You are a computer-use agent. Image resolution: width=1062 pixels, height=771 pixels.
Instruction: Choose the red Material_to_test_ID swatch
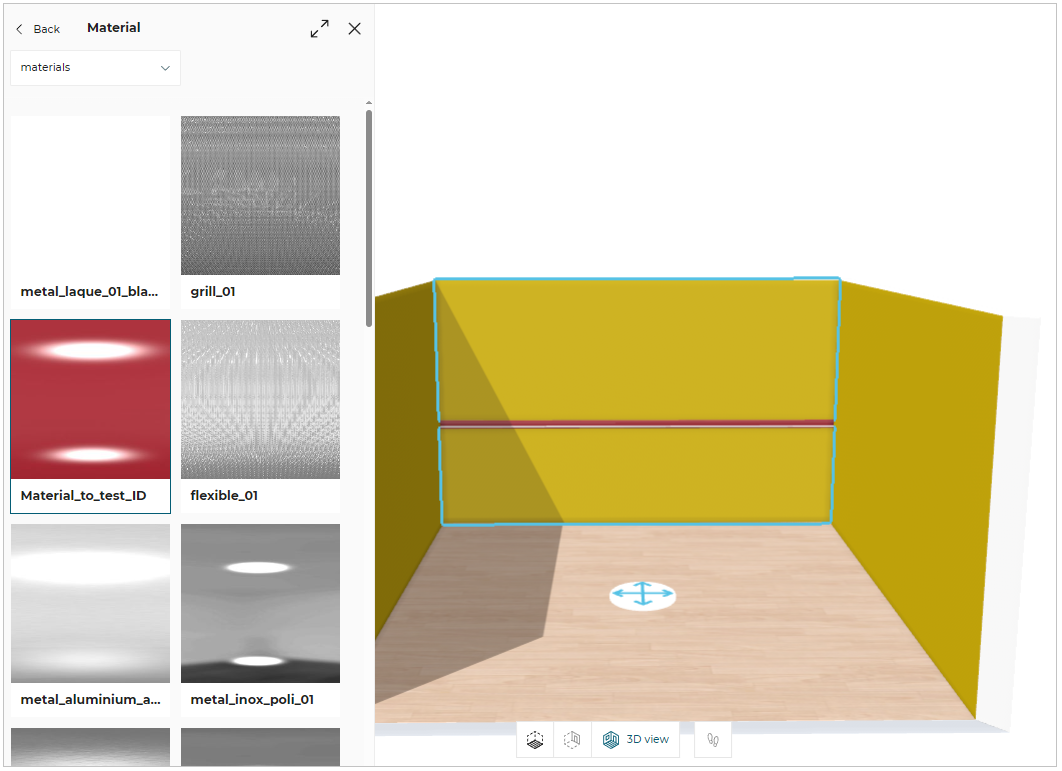tap(90, 399)
